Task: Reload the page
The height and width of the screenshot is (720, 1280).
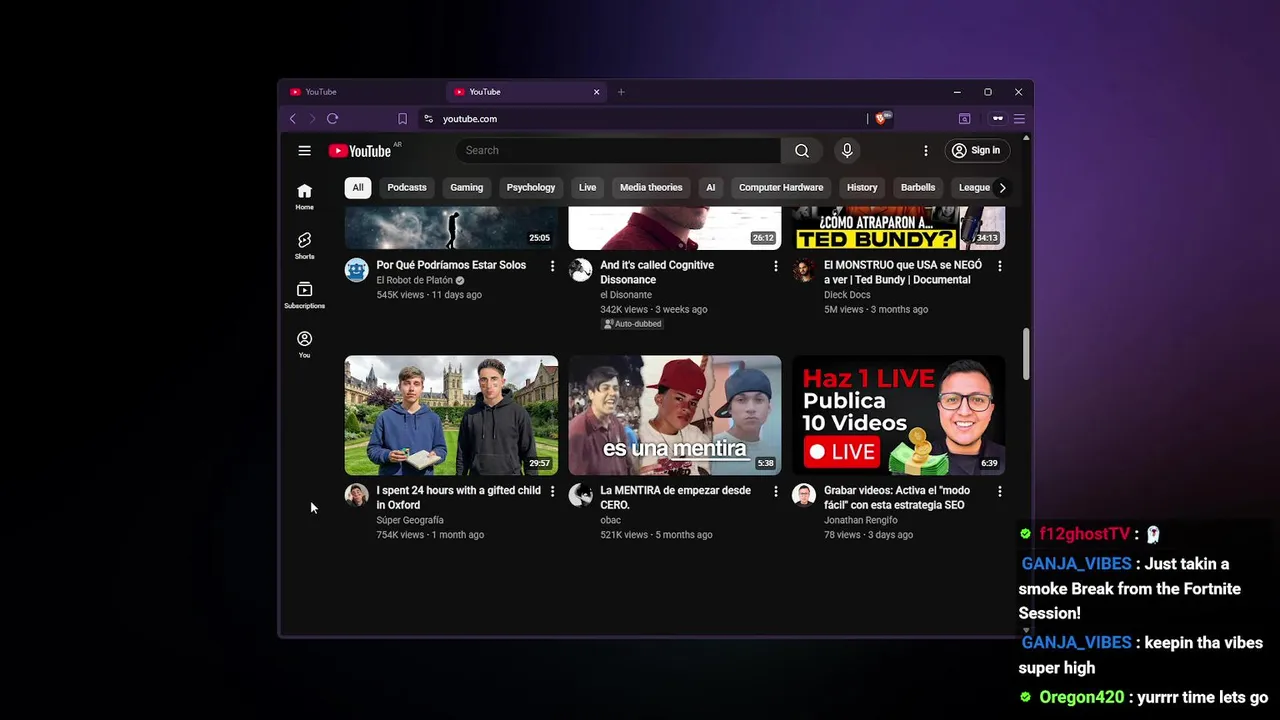Action: point(333,119)
